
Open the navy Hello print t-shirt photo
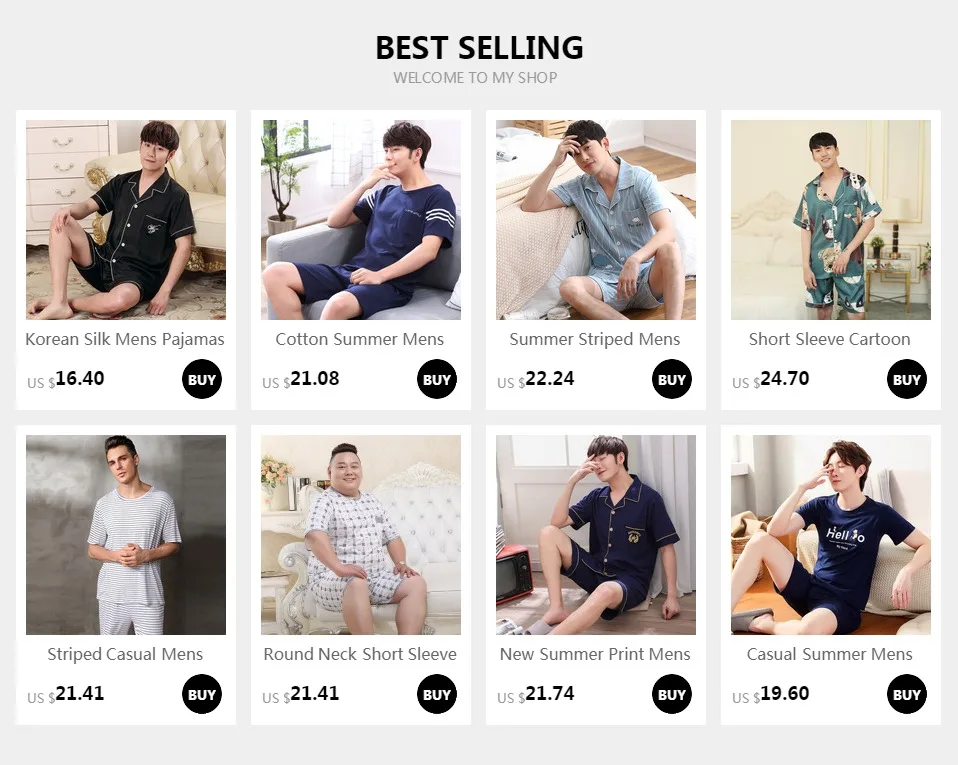(831, 535)
